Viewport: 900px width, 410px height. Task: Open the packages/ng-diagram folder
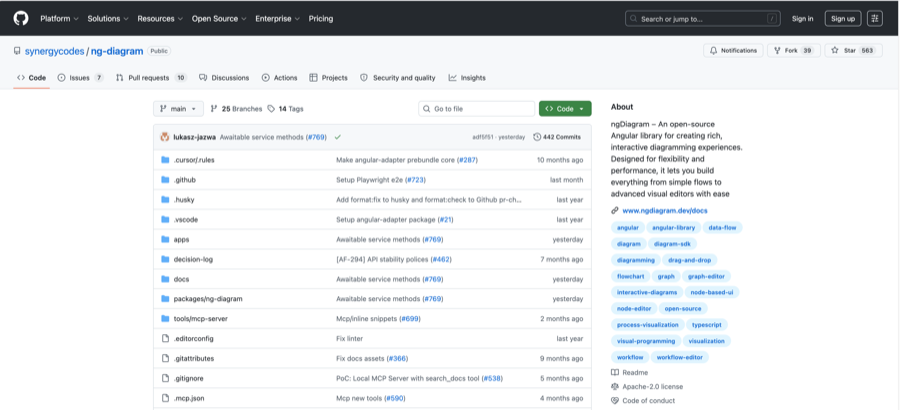208,299
